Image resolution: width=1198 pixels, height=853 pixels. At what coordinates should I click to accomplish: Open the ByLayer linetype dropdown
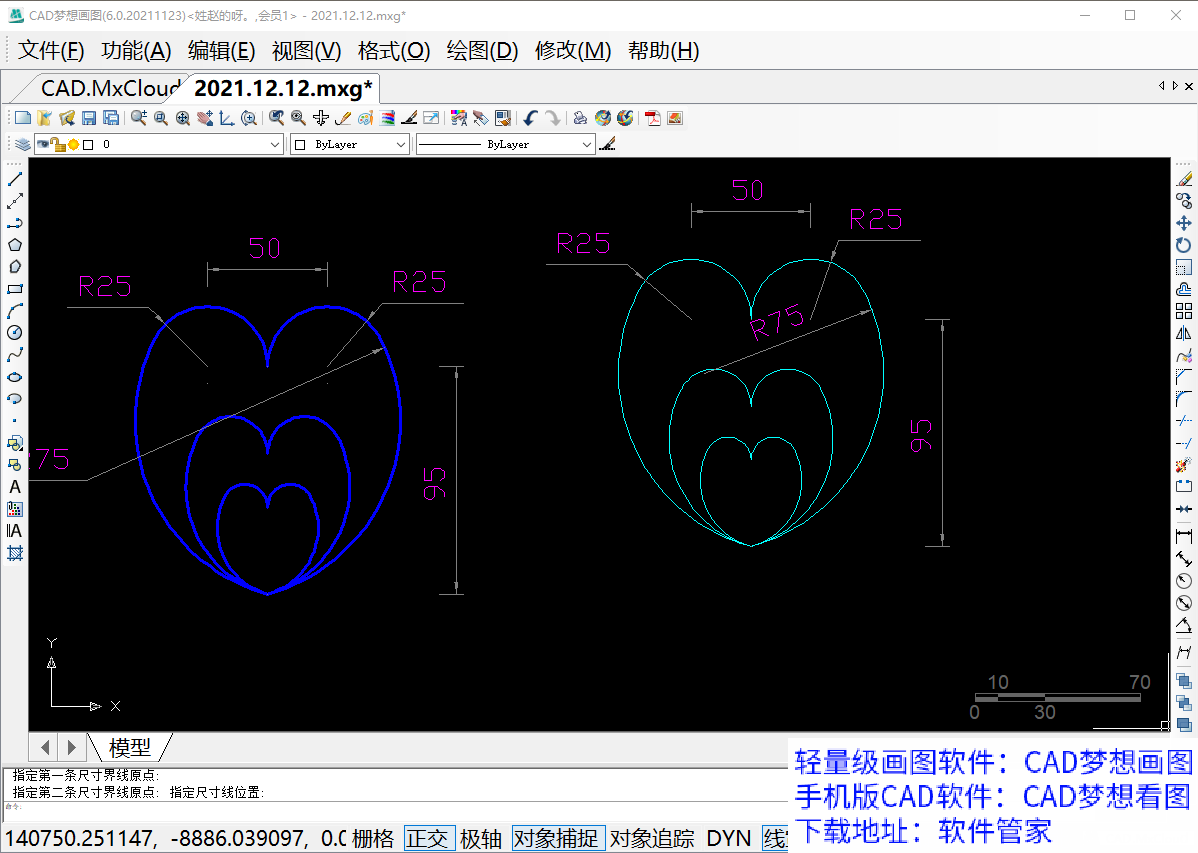[587, 144]
